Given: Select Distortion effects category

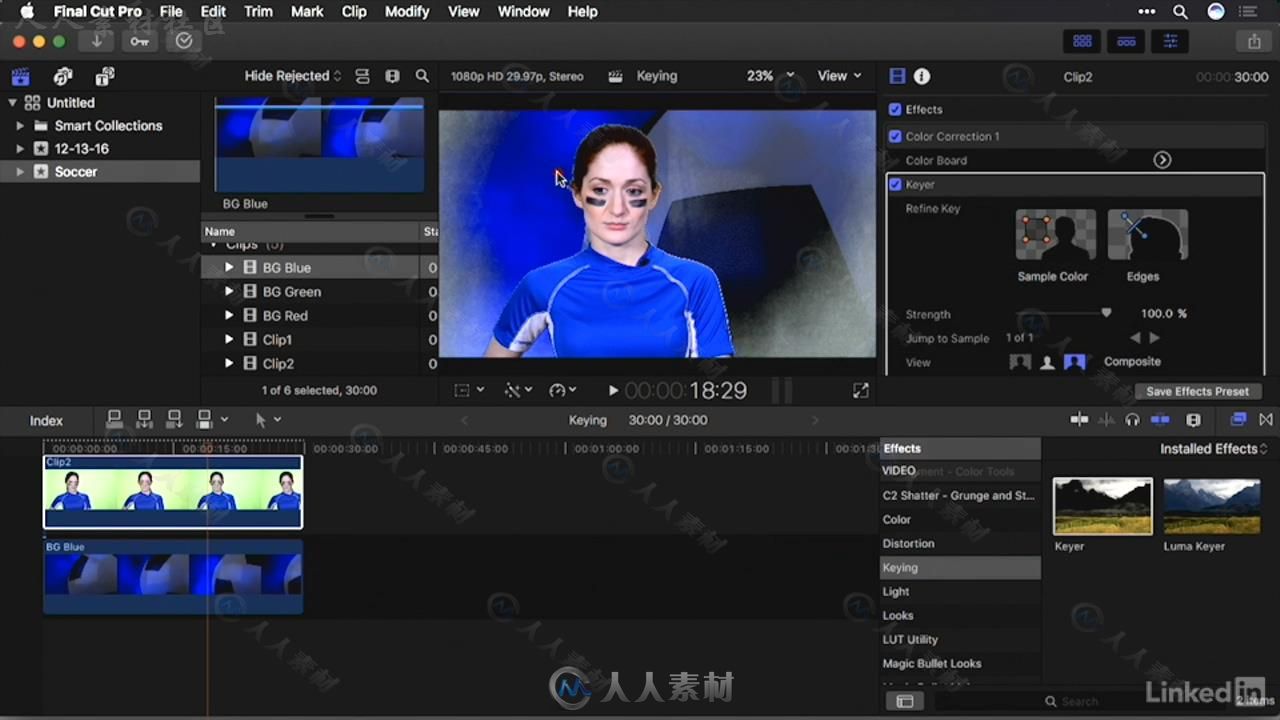Looking at the screenshot, I should 960,544.
